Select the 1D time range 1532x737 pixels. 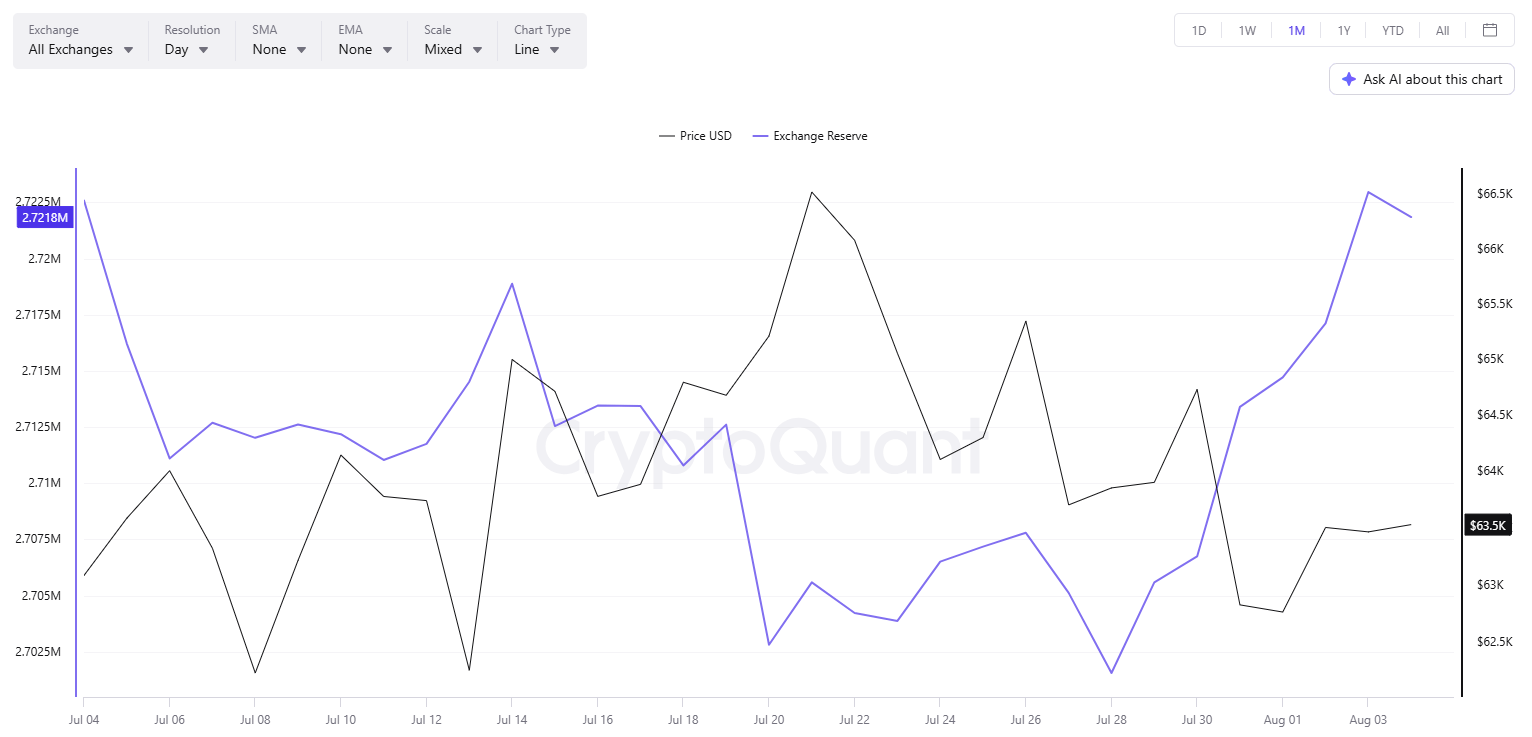point(1199,30)
